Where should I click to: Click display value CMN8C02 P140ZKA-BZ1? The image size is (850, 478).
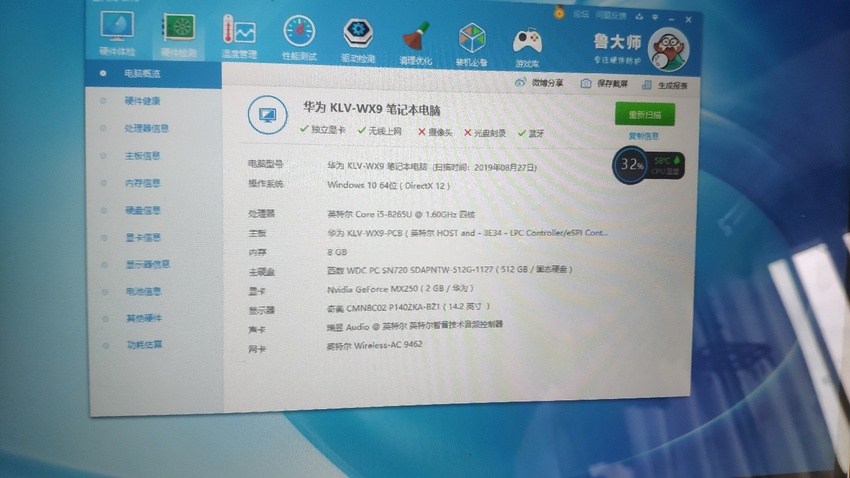point(408,307)
